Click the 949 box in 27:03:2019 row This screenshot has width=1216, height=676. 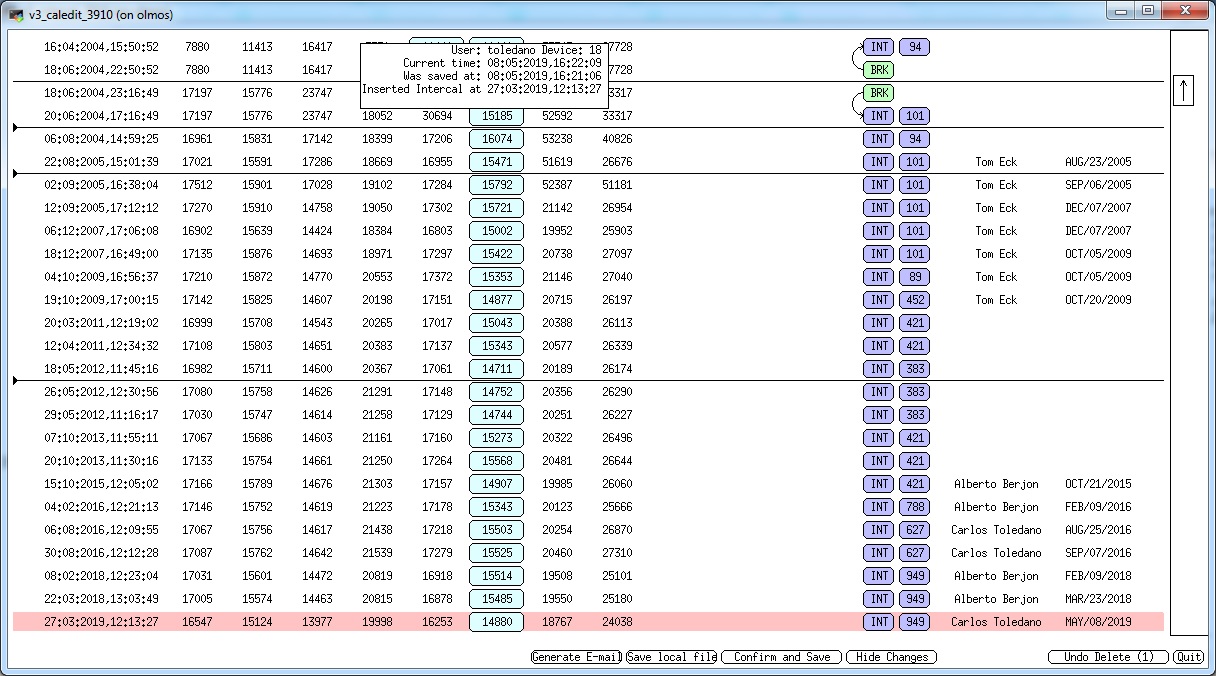(914, 622)
